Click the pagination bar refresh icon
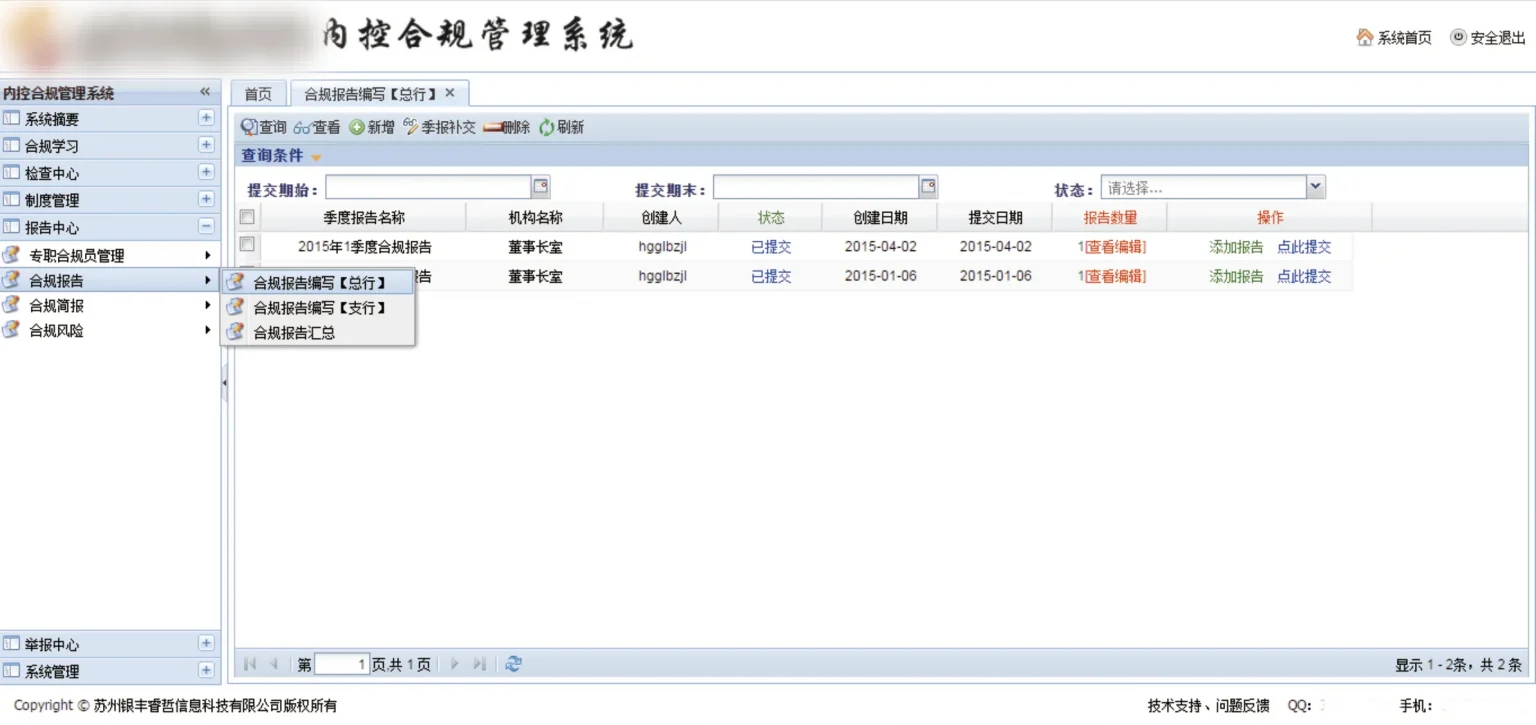Viewport: 1536px width, 725px height. (x=513, y=664)
